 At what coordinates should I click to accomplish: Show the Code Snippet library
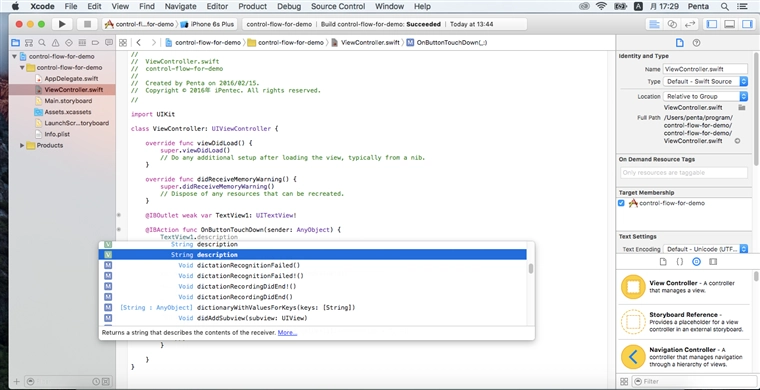[x=680, y=262]
